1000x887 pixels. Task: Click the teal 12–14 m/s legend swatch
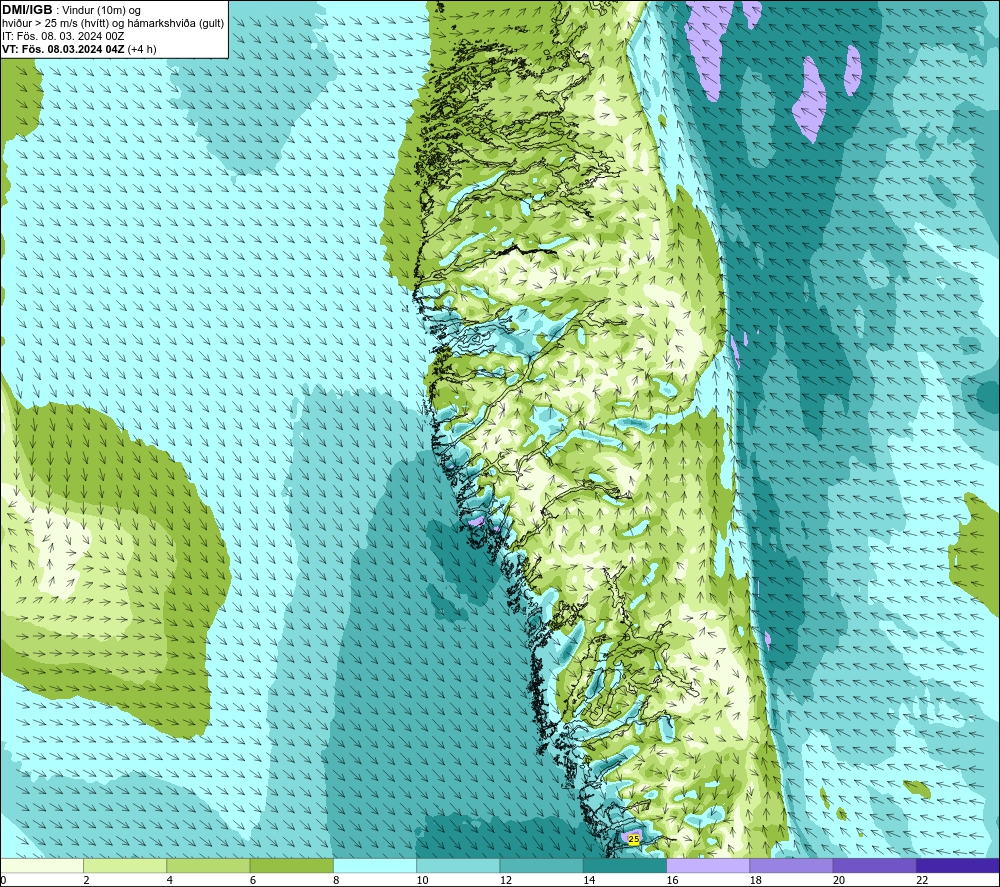coord(541,865)
